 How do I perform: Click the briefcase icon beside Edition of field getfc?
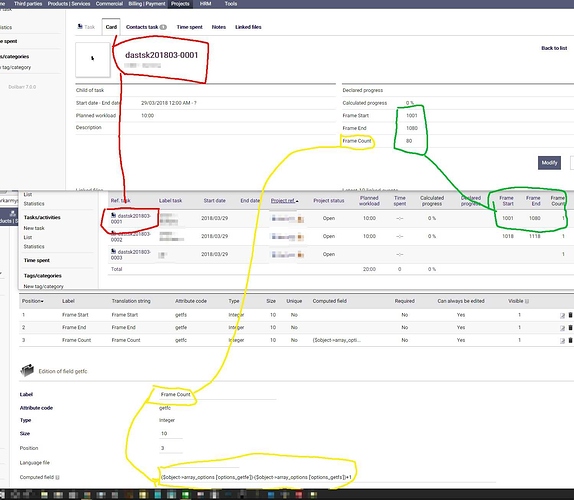coord(27,370)
